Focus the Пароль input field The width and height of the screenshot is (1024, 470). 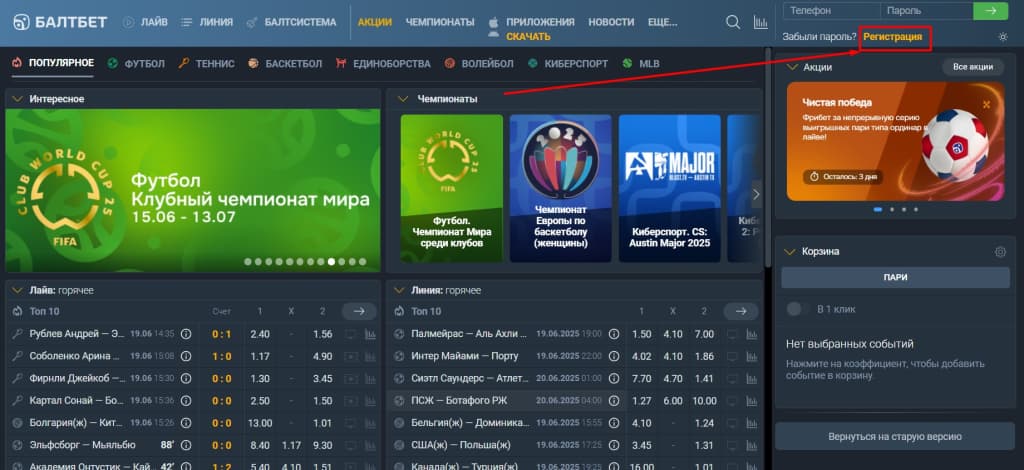(926, 10)
